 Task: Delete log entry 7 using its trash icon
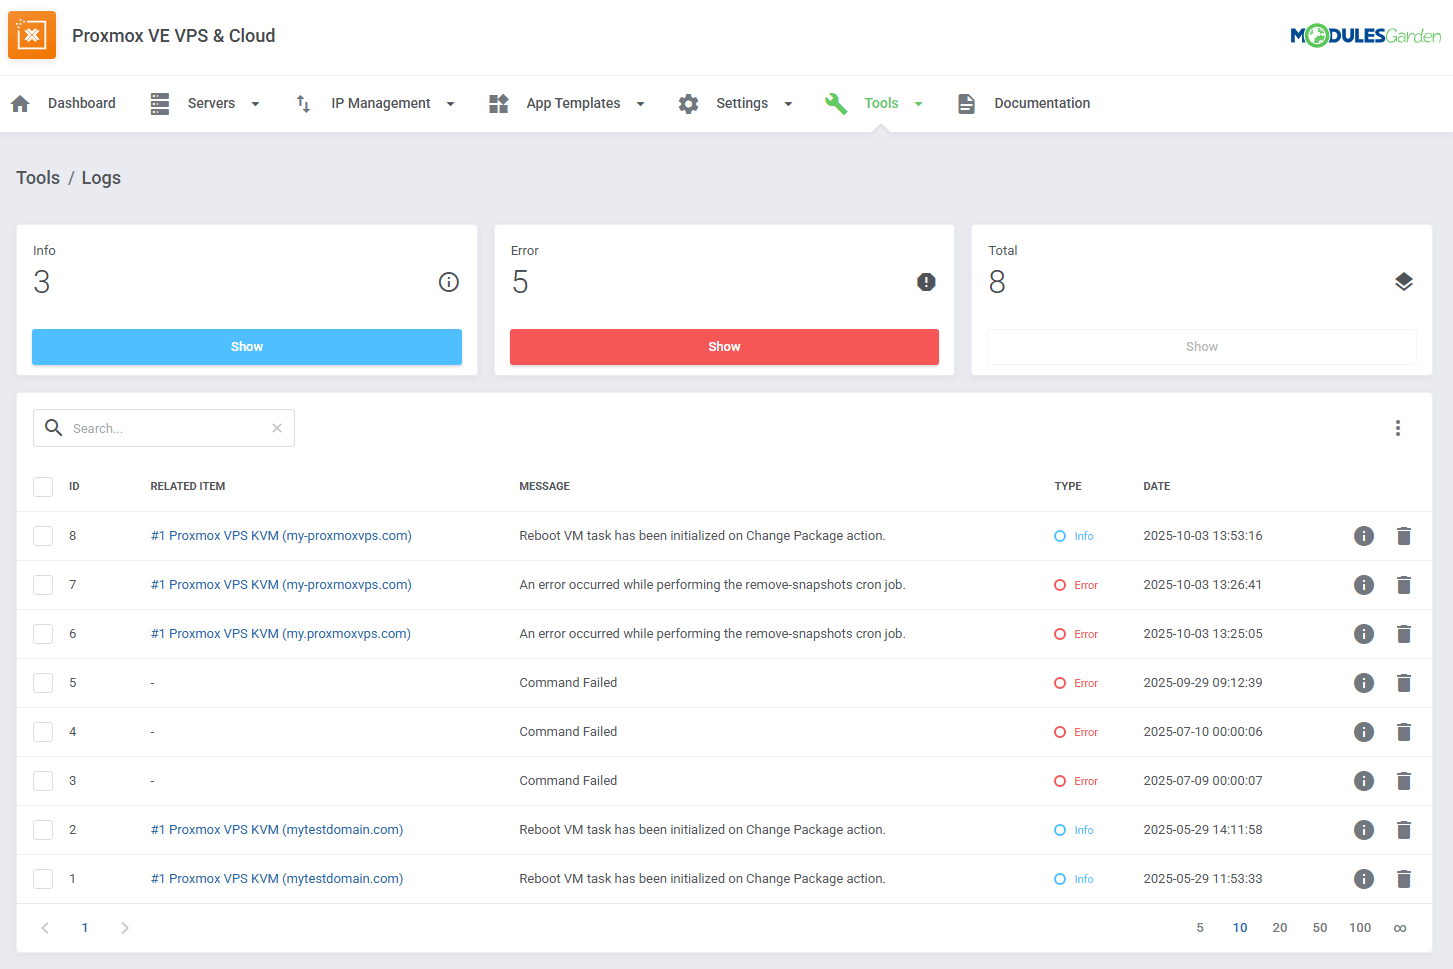1404,584
